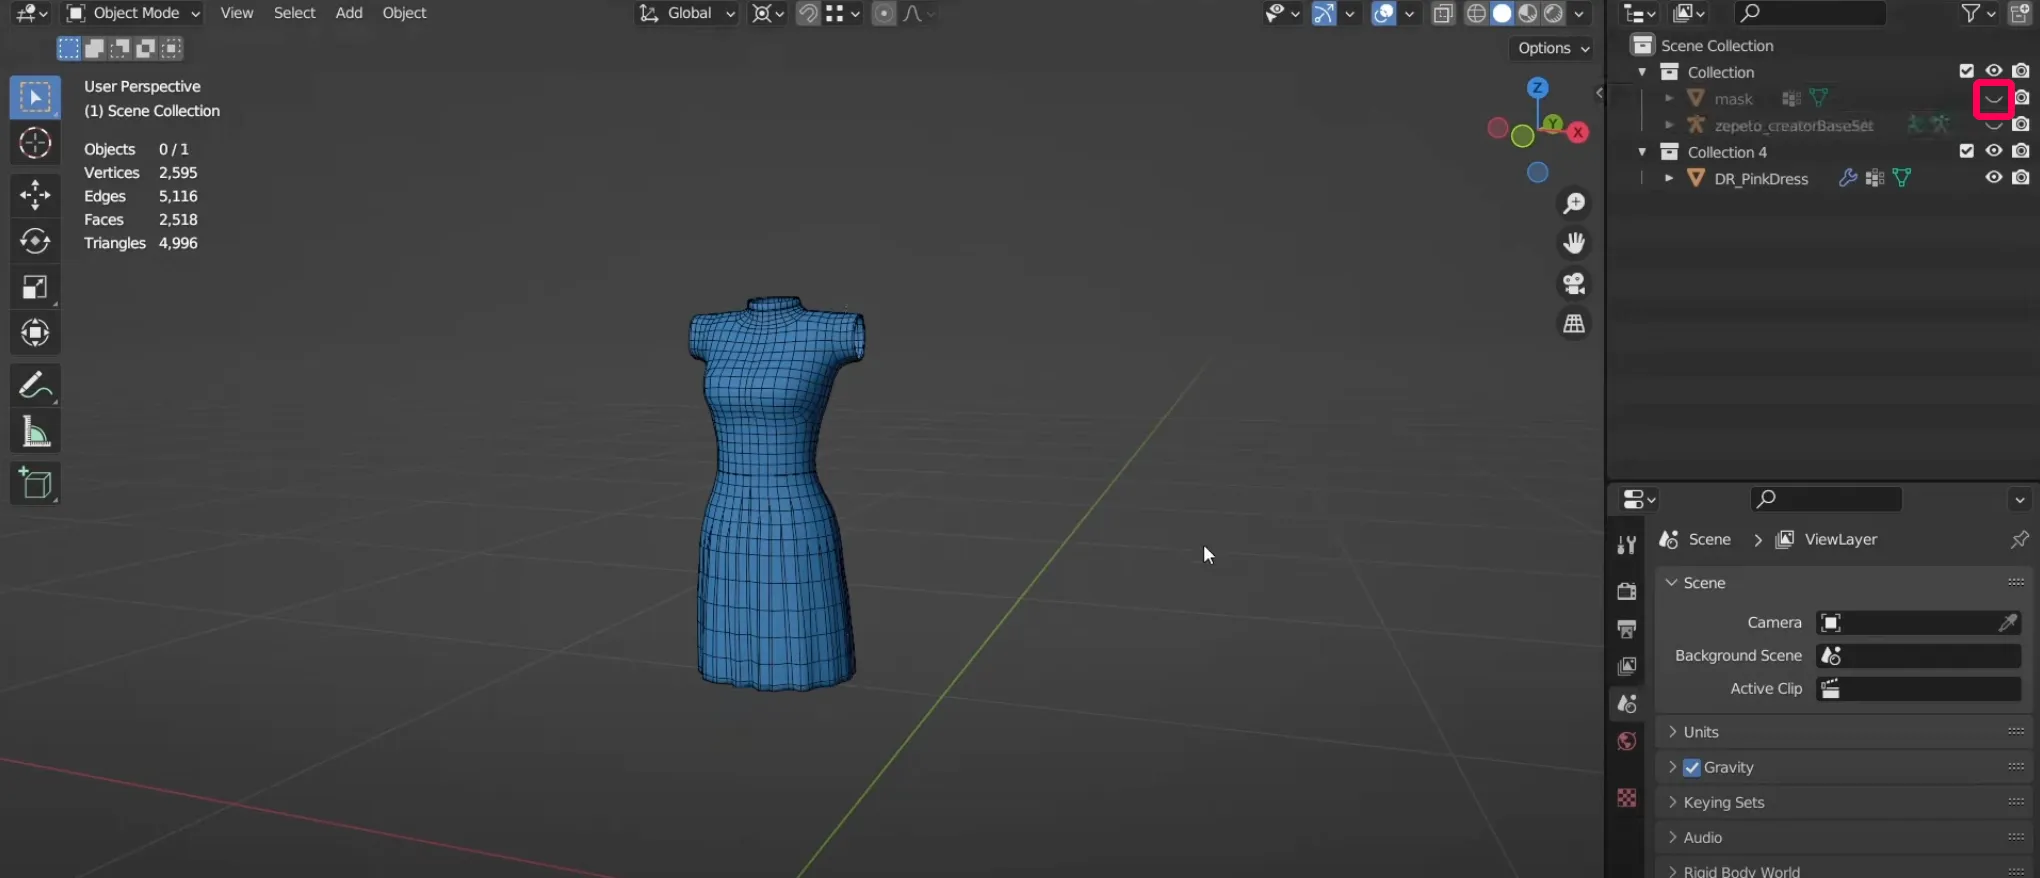Uncheck the Gravity checkbox
This screenshot has width=2040, height=878.
point(1691,768)
